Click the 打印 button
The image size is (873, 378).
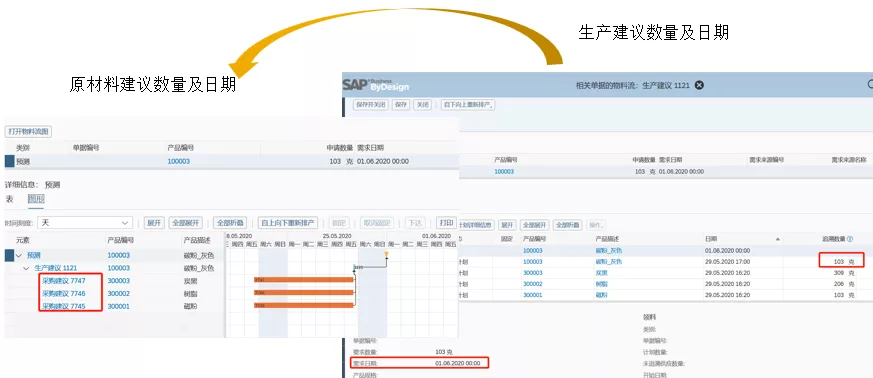446,223
